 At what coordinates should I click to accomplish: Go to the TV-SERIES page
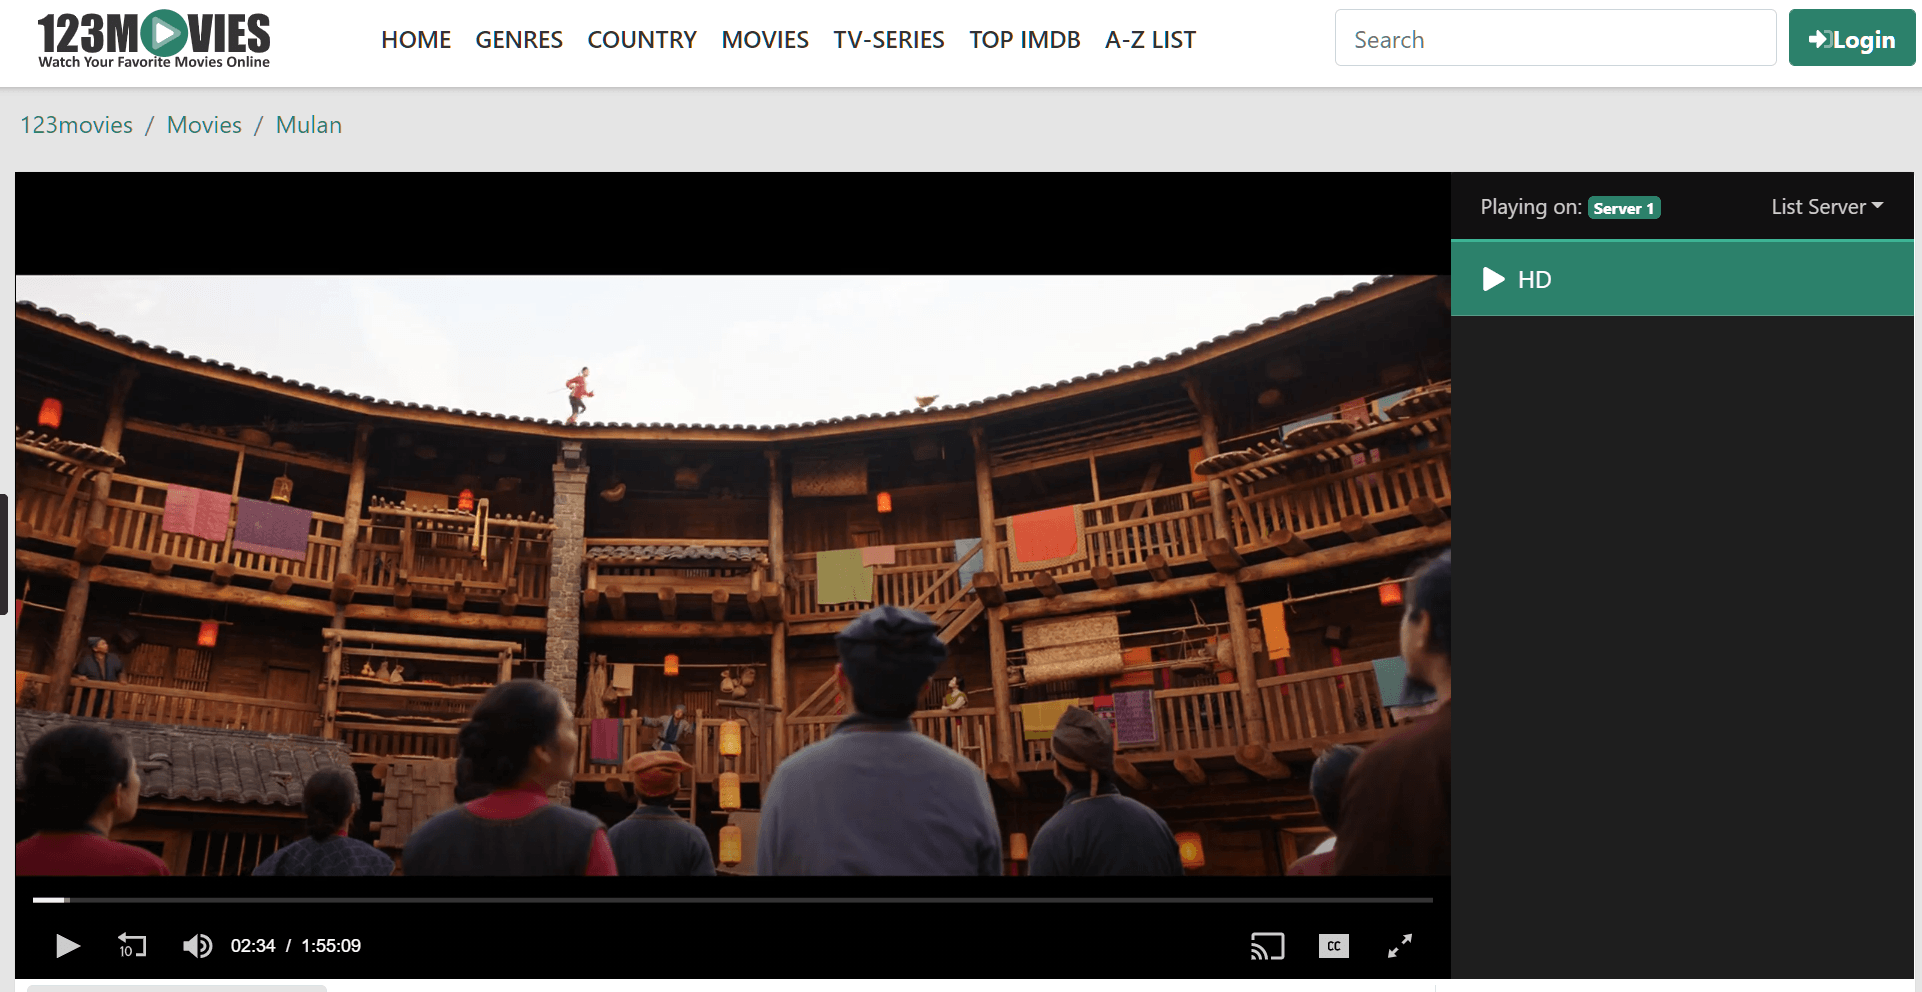tap(889, 40)
